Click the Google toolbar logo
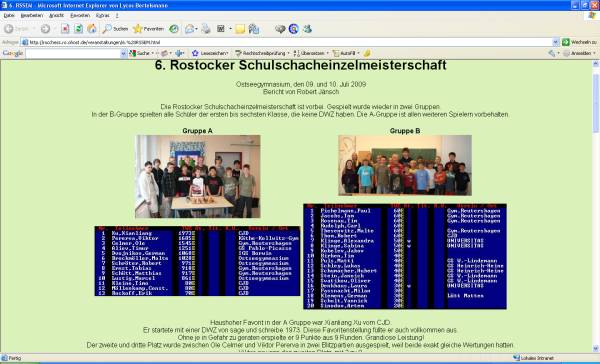 (13, 53)
